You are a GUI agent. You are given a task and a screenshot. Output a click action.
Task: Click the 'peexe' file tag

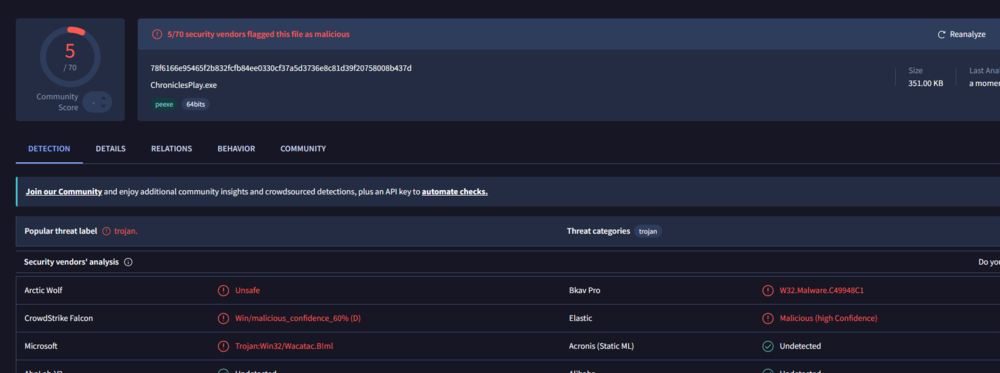164,104
